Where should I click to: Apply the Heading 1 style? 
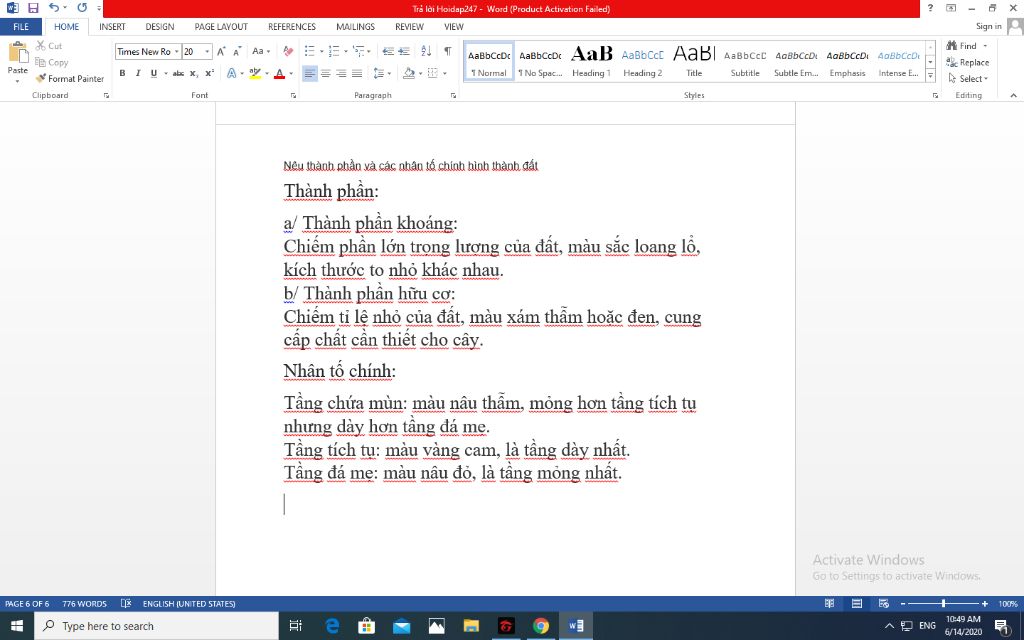pos(592,61)
